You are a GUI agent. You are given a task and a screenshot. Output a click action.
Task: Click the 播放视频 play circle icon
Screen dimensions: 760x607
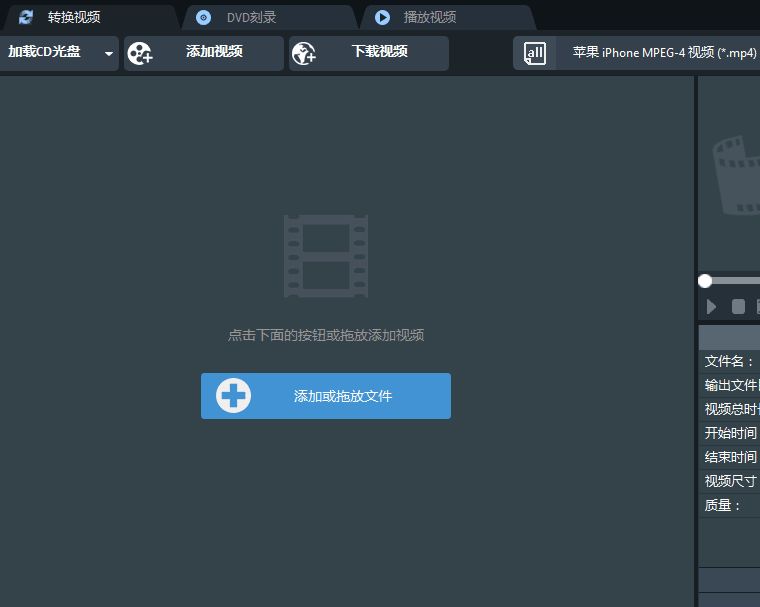pos(382,17)
